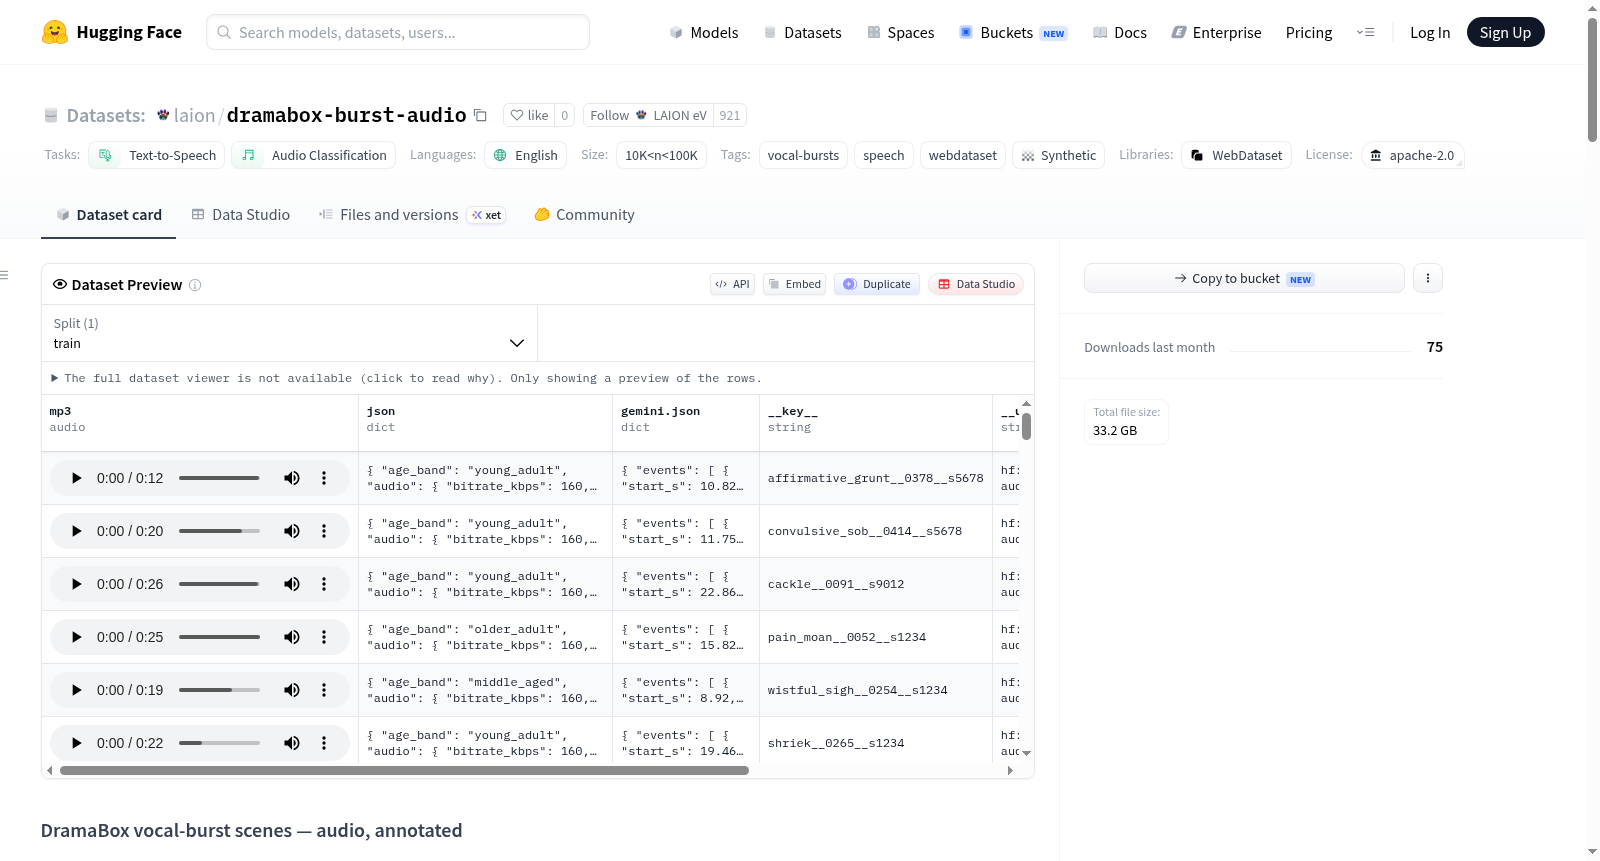Open the Enterprise page
Image resolution: width=1600 pixels, height=861 pixels.
click(x=1216, y=32)
